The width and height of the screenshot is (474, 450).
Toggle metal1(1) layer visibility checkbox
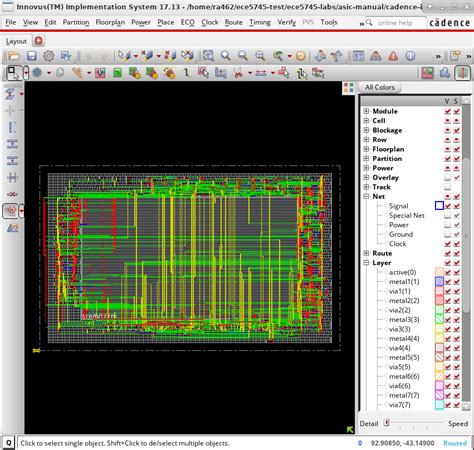[448, 281]
